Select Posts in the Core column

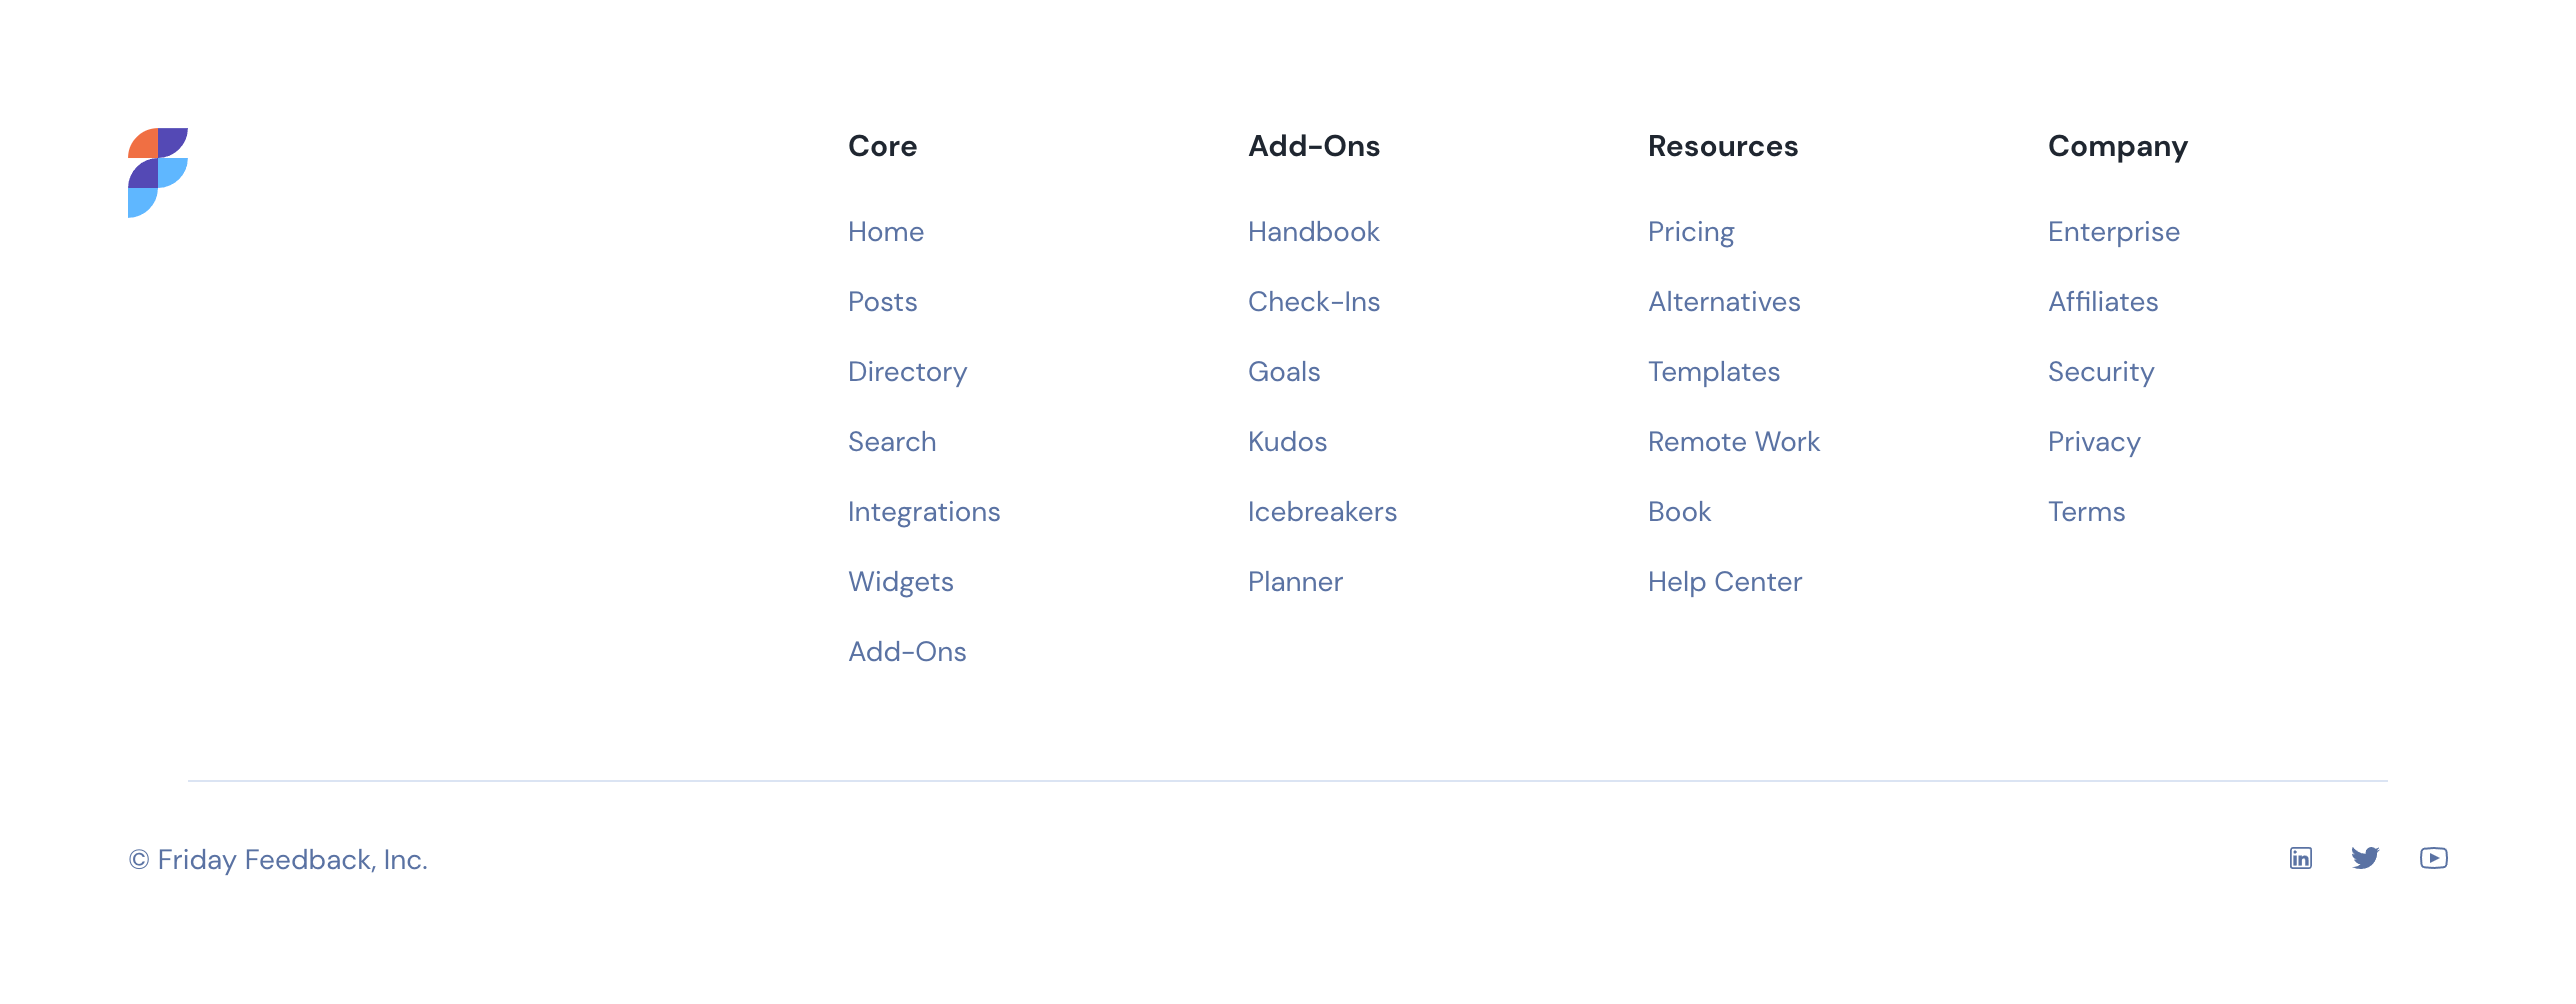coord(882,302)
